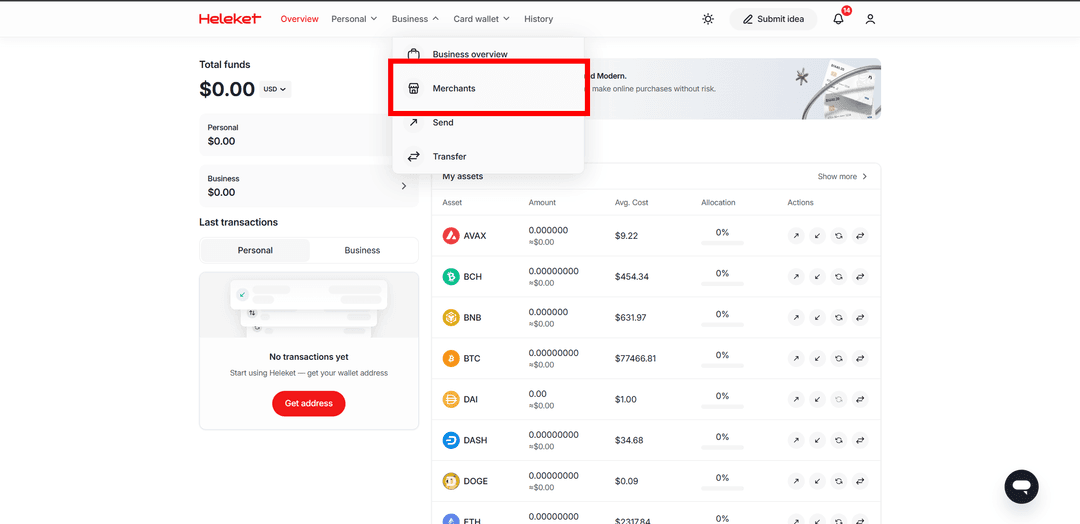Click receive arrow in DAI row
The height and width of the screenshot is (524, 1080).
click(x=817, y=399)
